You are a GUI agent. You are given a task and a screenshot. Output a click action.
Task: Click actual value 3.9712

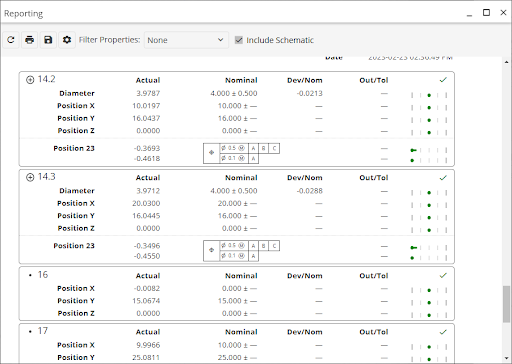148,191
